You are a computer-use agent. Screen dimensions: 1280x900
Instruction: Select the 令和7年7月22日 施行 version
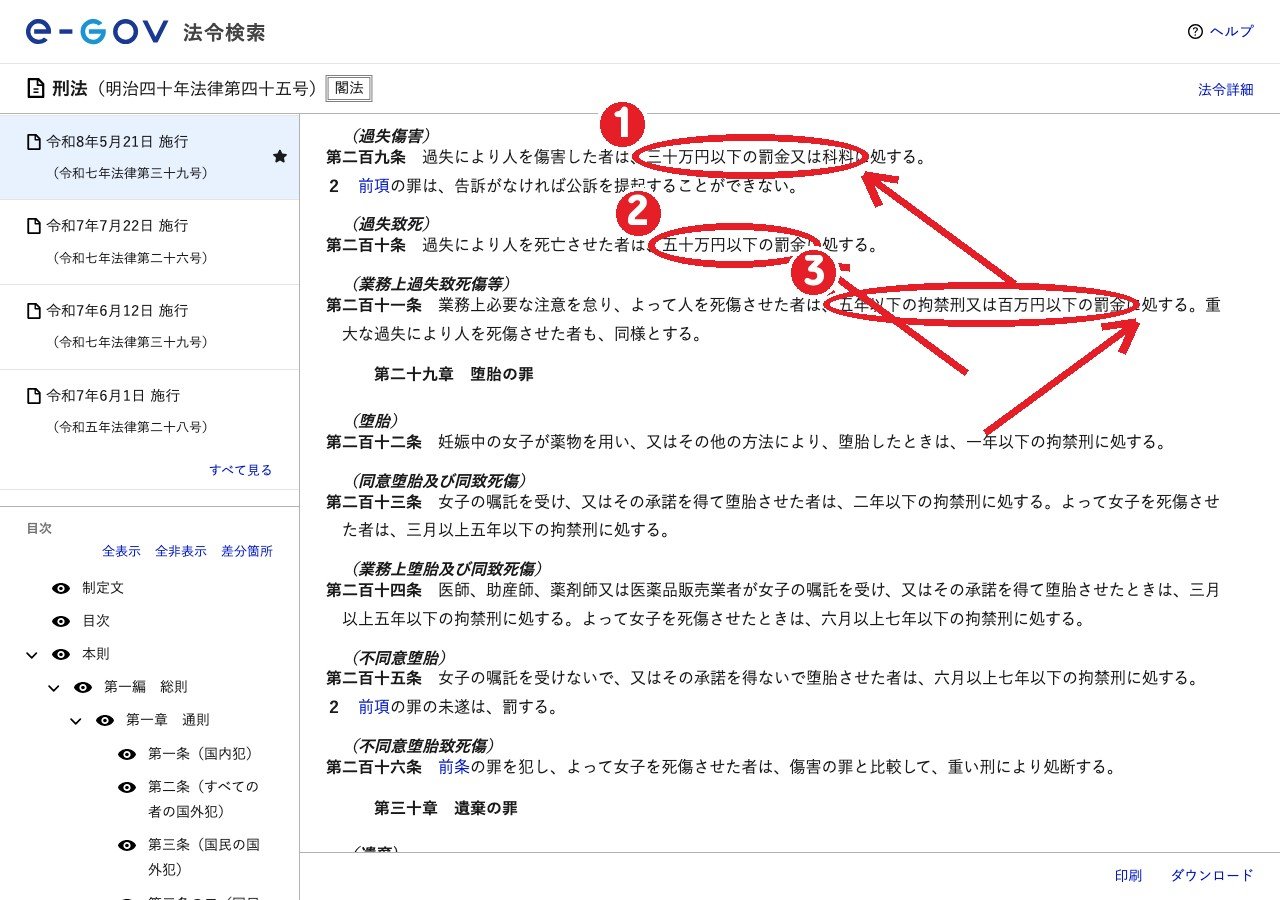point(149,242)
